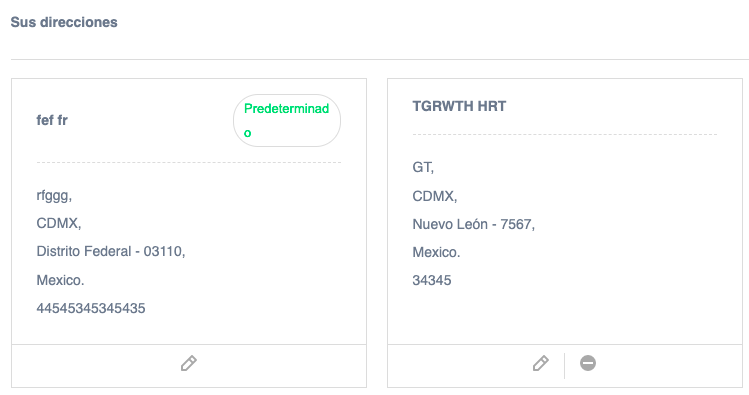
Task: Click the dashed divider under fef fr
Action: (189, 162)
